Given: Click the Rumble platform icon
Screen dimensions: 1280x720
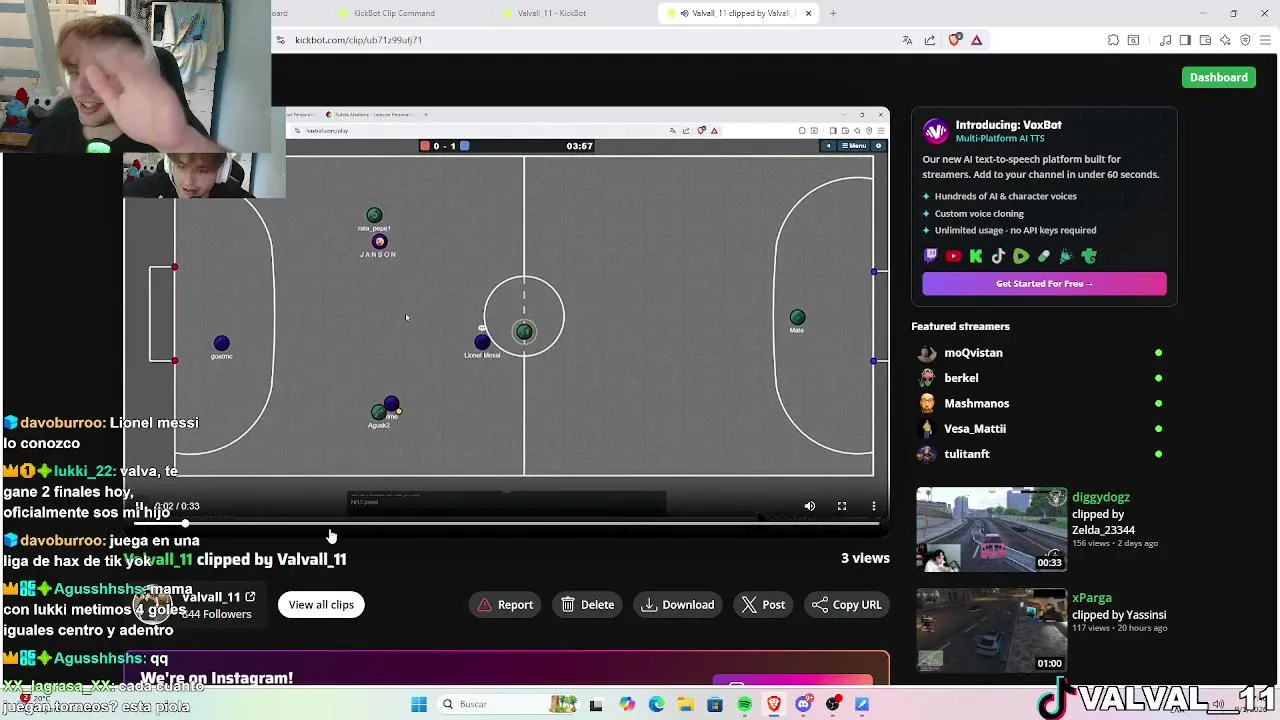Looking at the screenshot, I should (1021, 256).
